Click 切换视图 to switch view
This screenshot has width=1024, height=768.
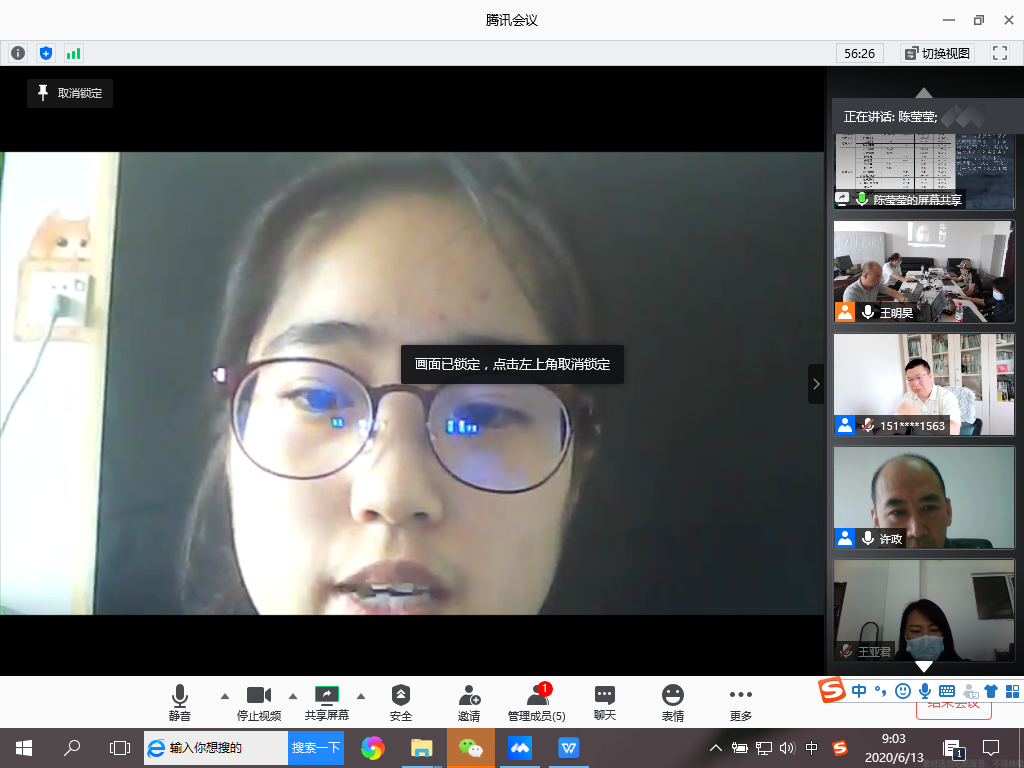pyautogui.click(x=937, y=53)
